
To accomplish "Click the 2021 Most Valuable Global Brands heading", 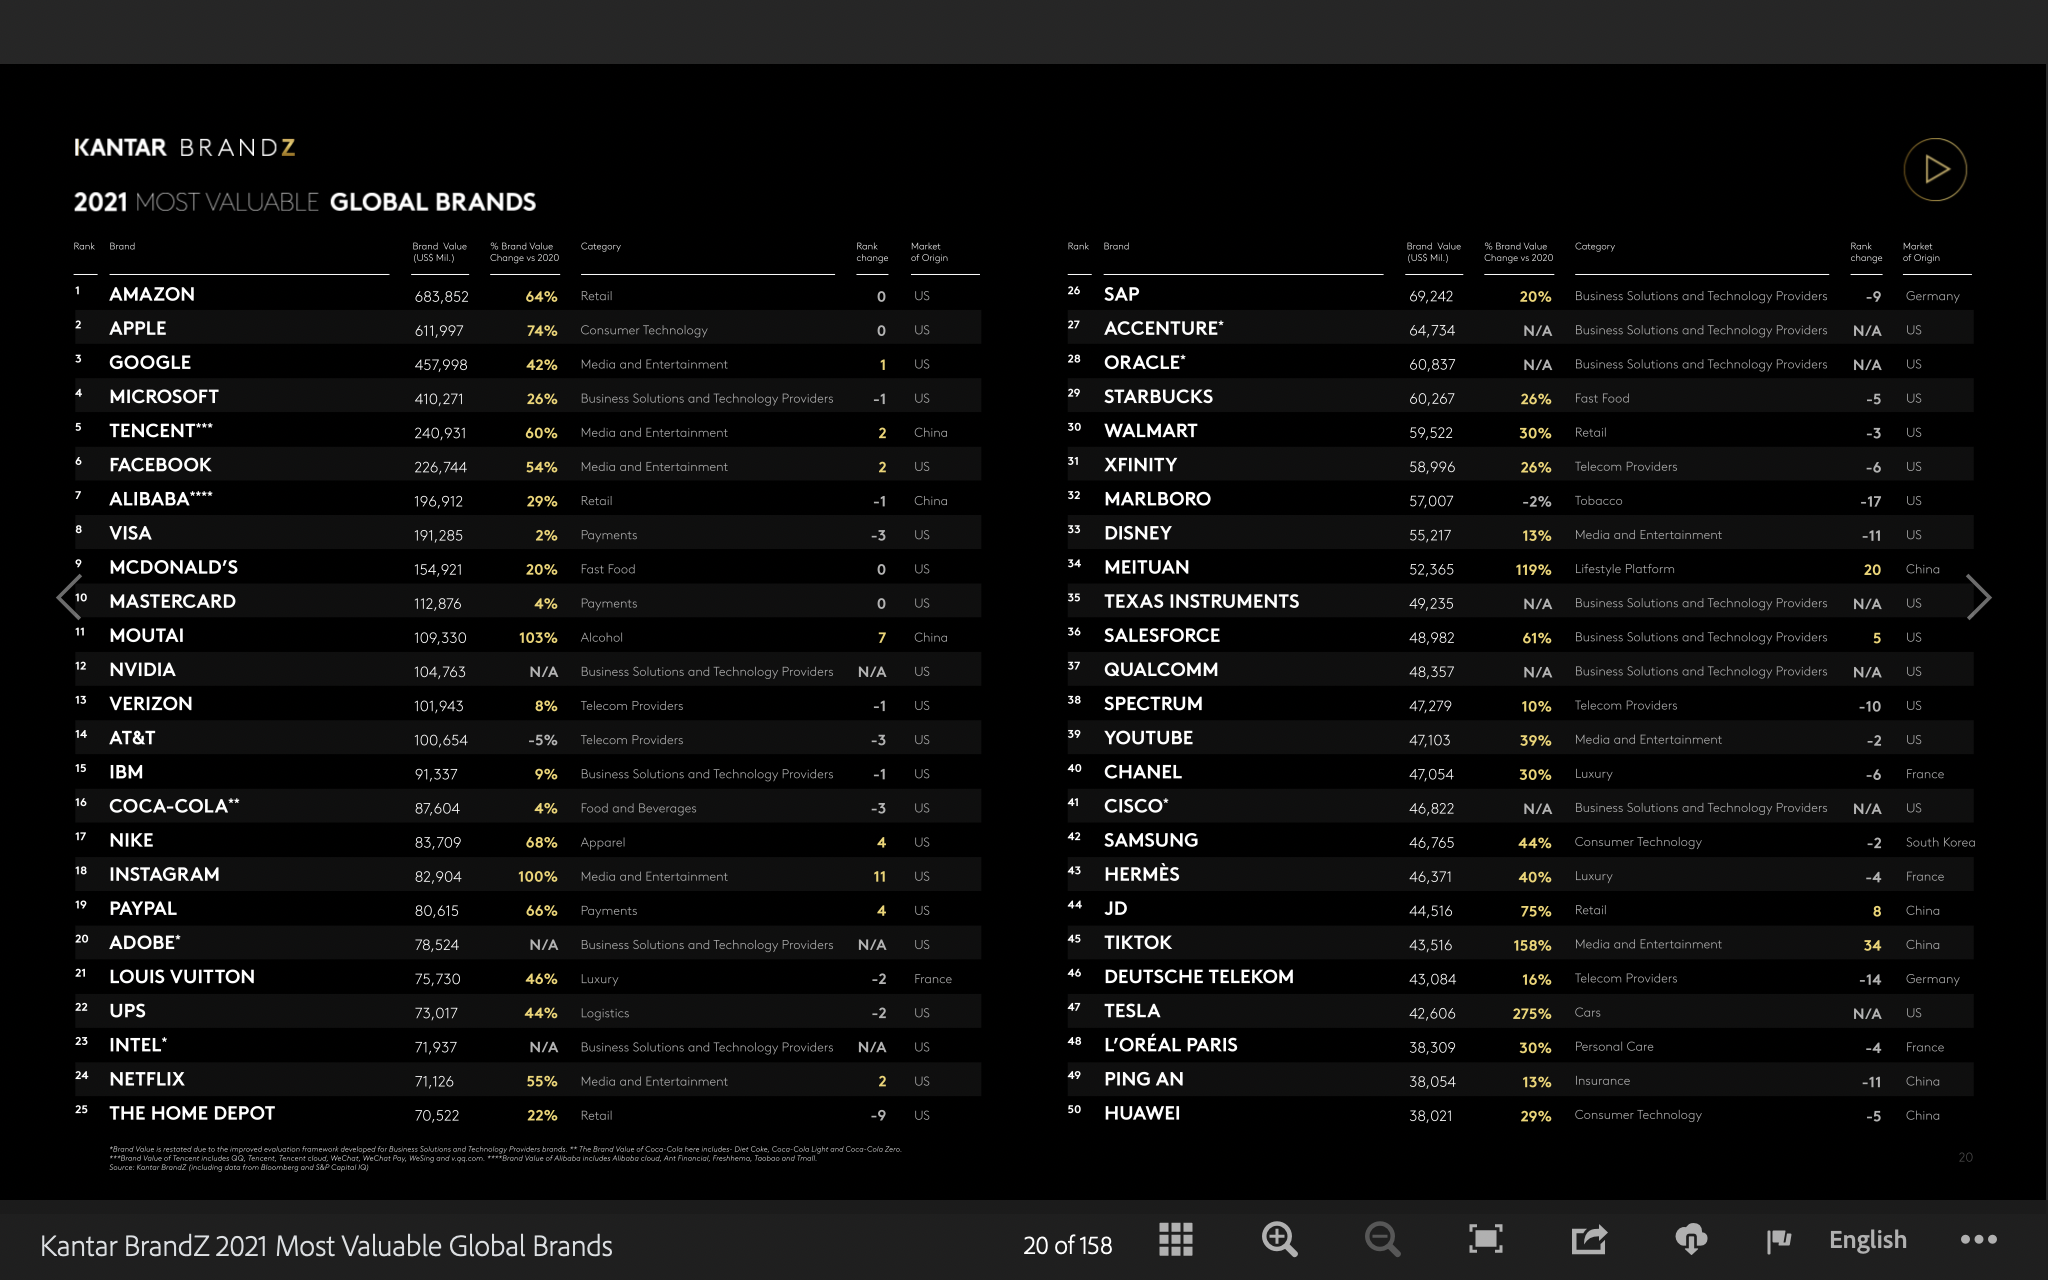I will (x=305, y=202).
